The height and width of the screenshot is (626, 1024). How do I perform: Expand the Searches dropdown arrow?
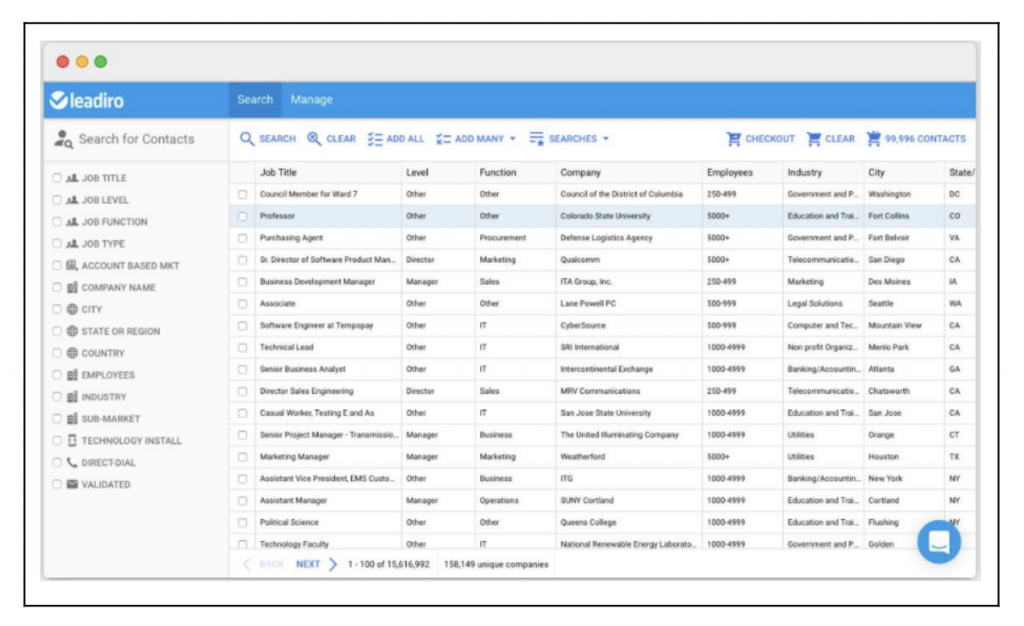click(606, 139)
